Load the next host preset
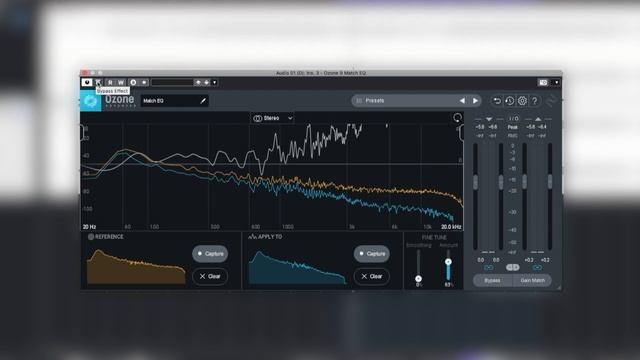 coord(207,82)
